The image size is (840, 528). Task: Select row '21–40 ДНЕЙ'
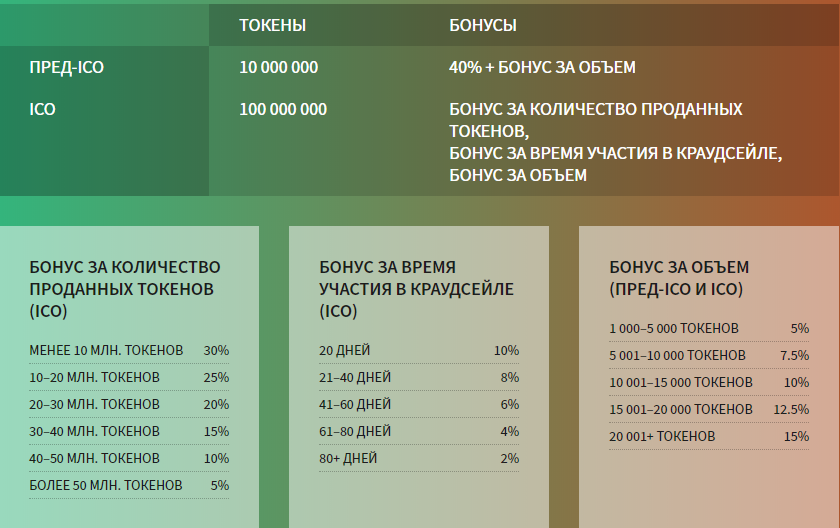point(419,378)
